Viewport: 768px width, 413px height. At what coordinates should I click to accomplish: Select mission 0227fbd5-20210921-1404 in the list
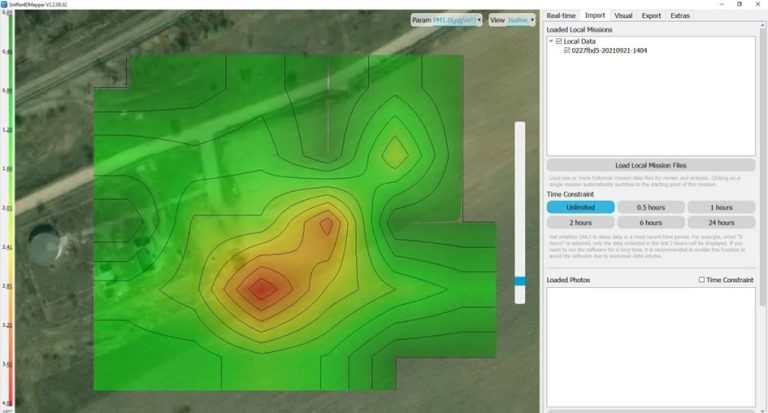(x=609, y=50)
